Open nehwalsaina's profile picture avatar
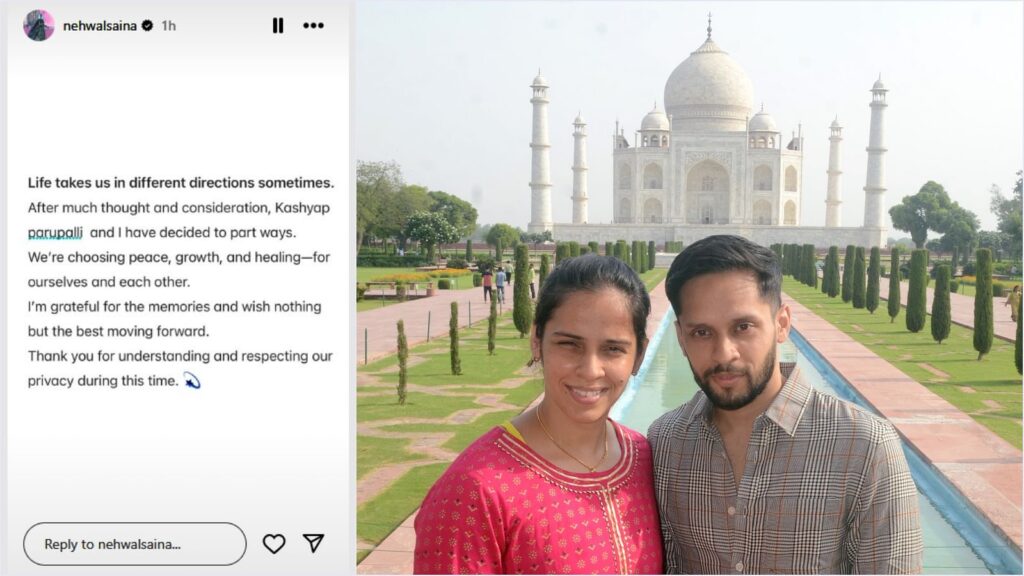The image size is (1024, 576). click(x=39, y=25)
